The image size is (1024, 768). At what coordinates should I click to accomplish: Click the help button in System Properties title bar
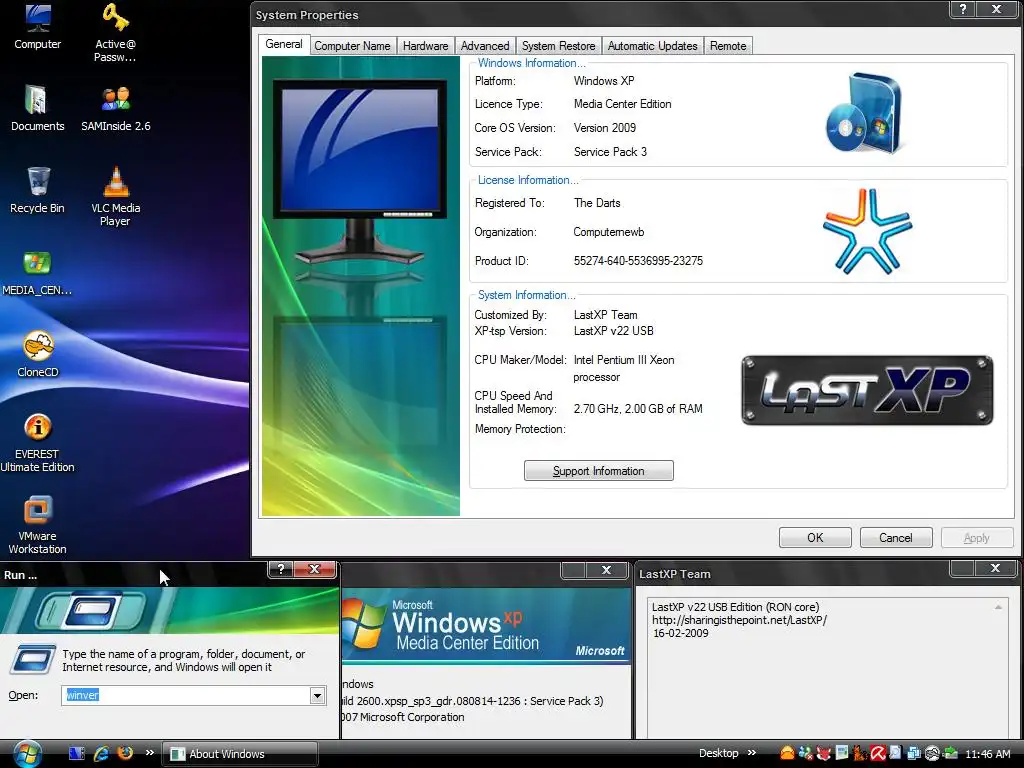[963, 9]
